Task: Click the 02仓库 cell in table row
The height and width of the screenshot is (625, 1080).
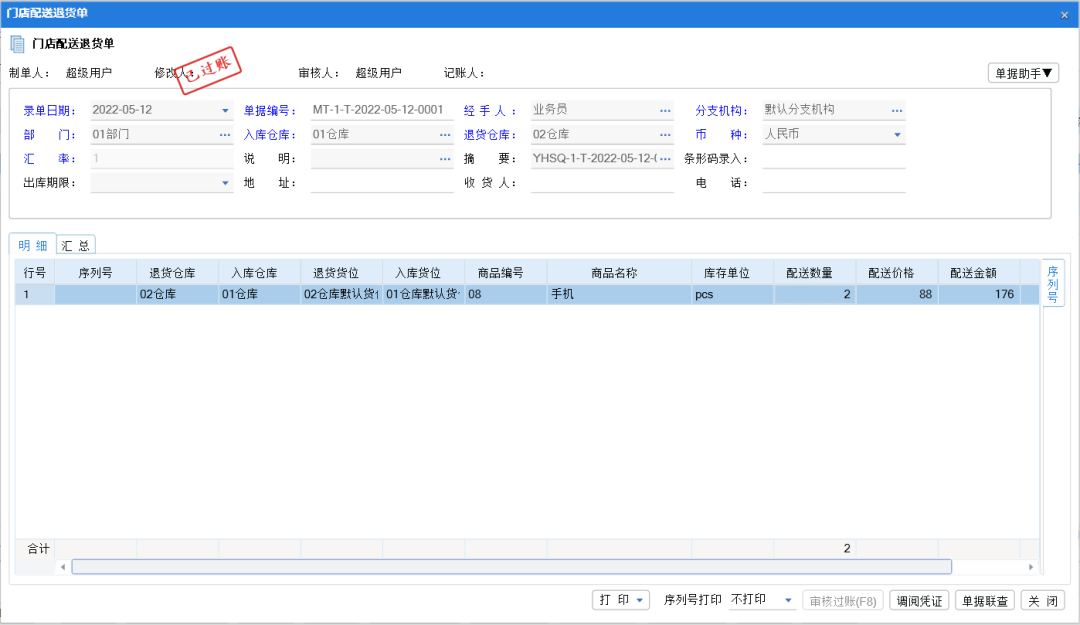Action: click(x=178, y=294)
